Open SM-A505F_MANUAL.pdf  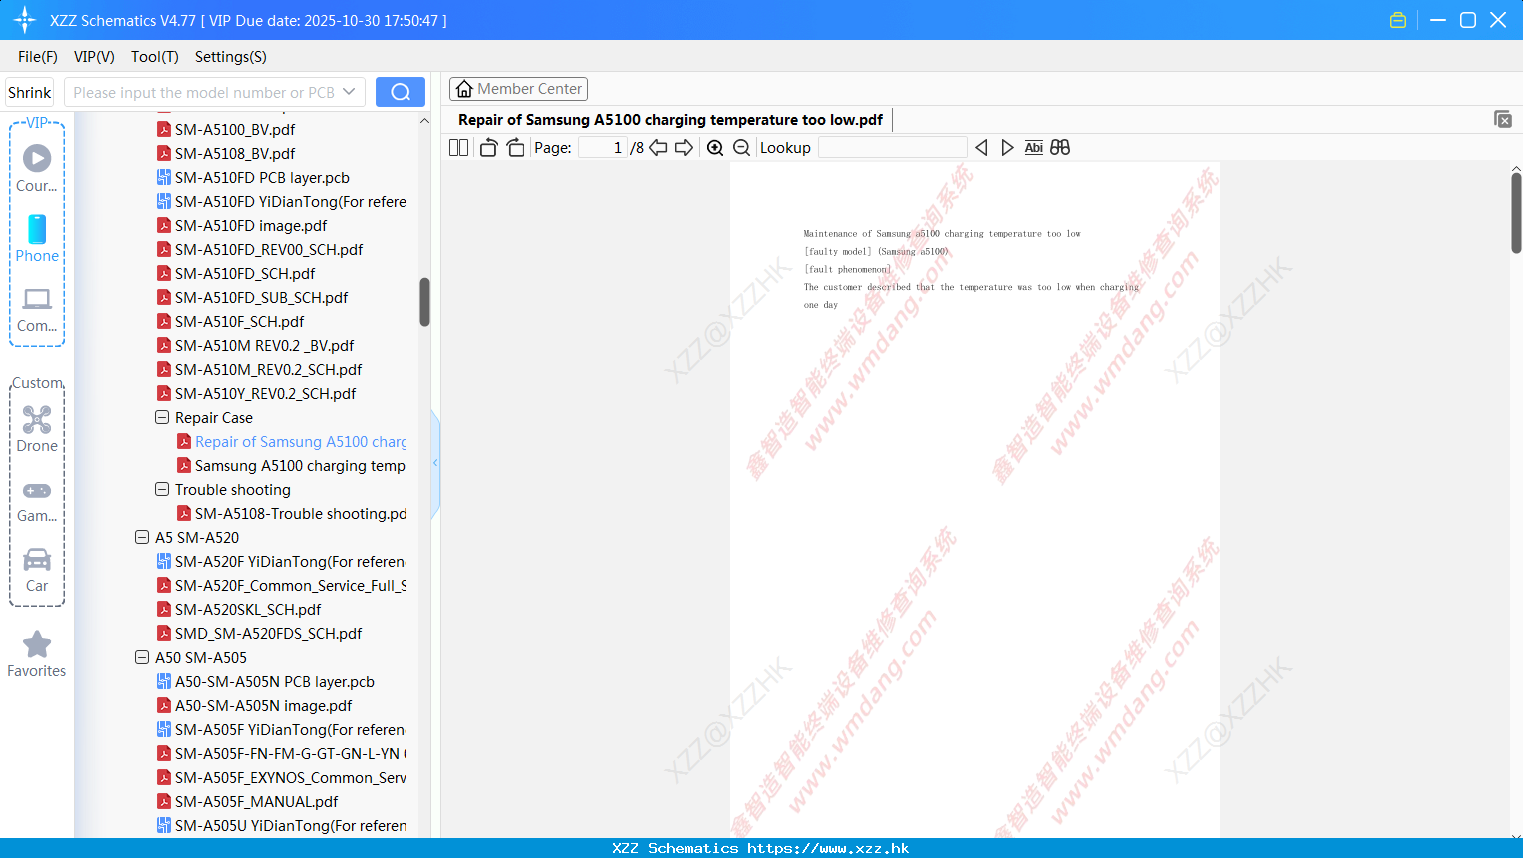pos(248,801)
